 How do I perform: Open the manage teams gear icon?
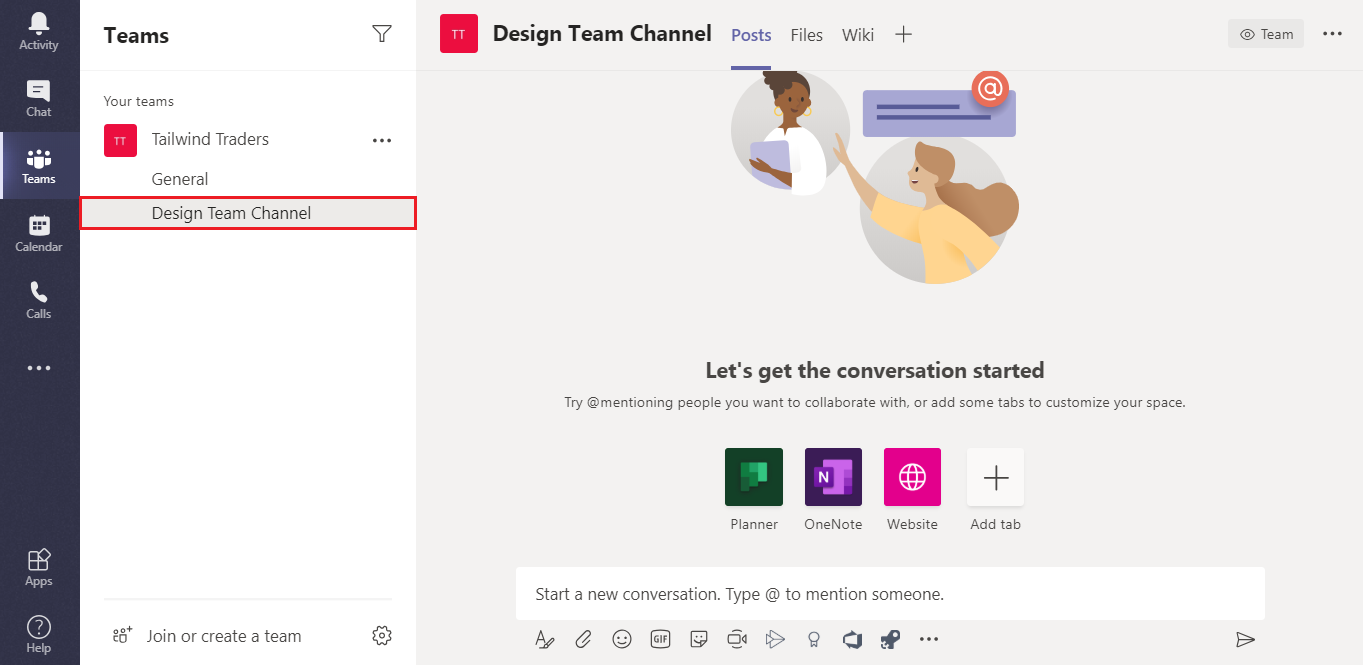[x=381, y=635]
